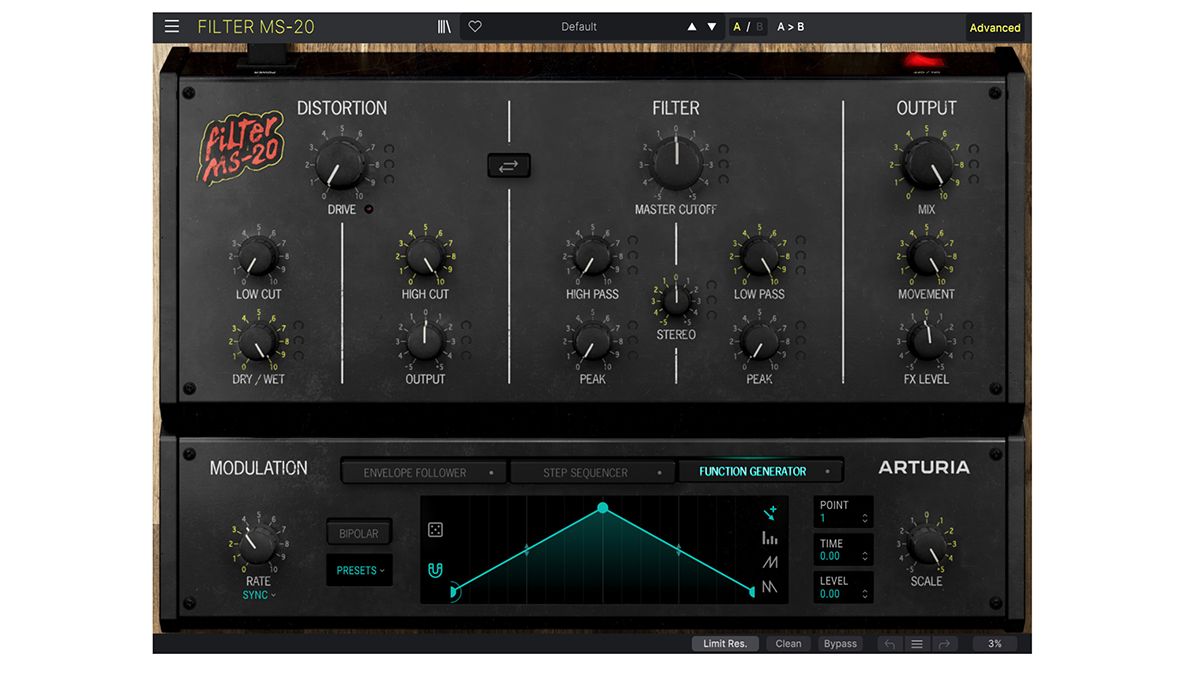Adjust Level value stepper arrows
This screenshot has width=1200, height=675.
coord(865,594)
